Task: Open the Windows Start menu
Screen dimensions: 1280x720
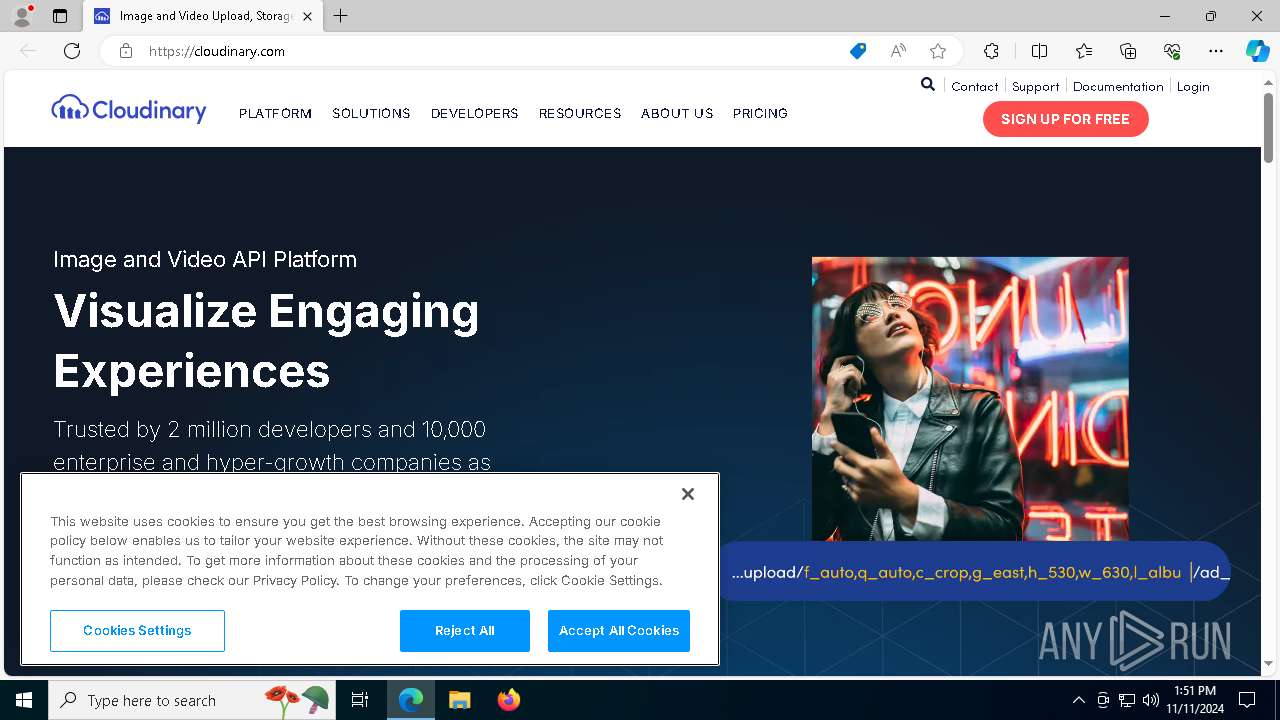Action: [x=24, y=700]
